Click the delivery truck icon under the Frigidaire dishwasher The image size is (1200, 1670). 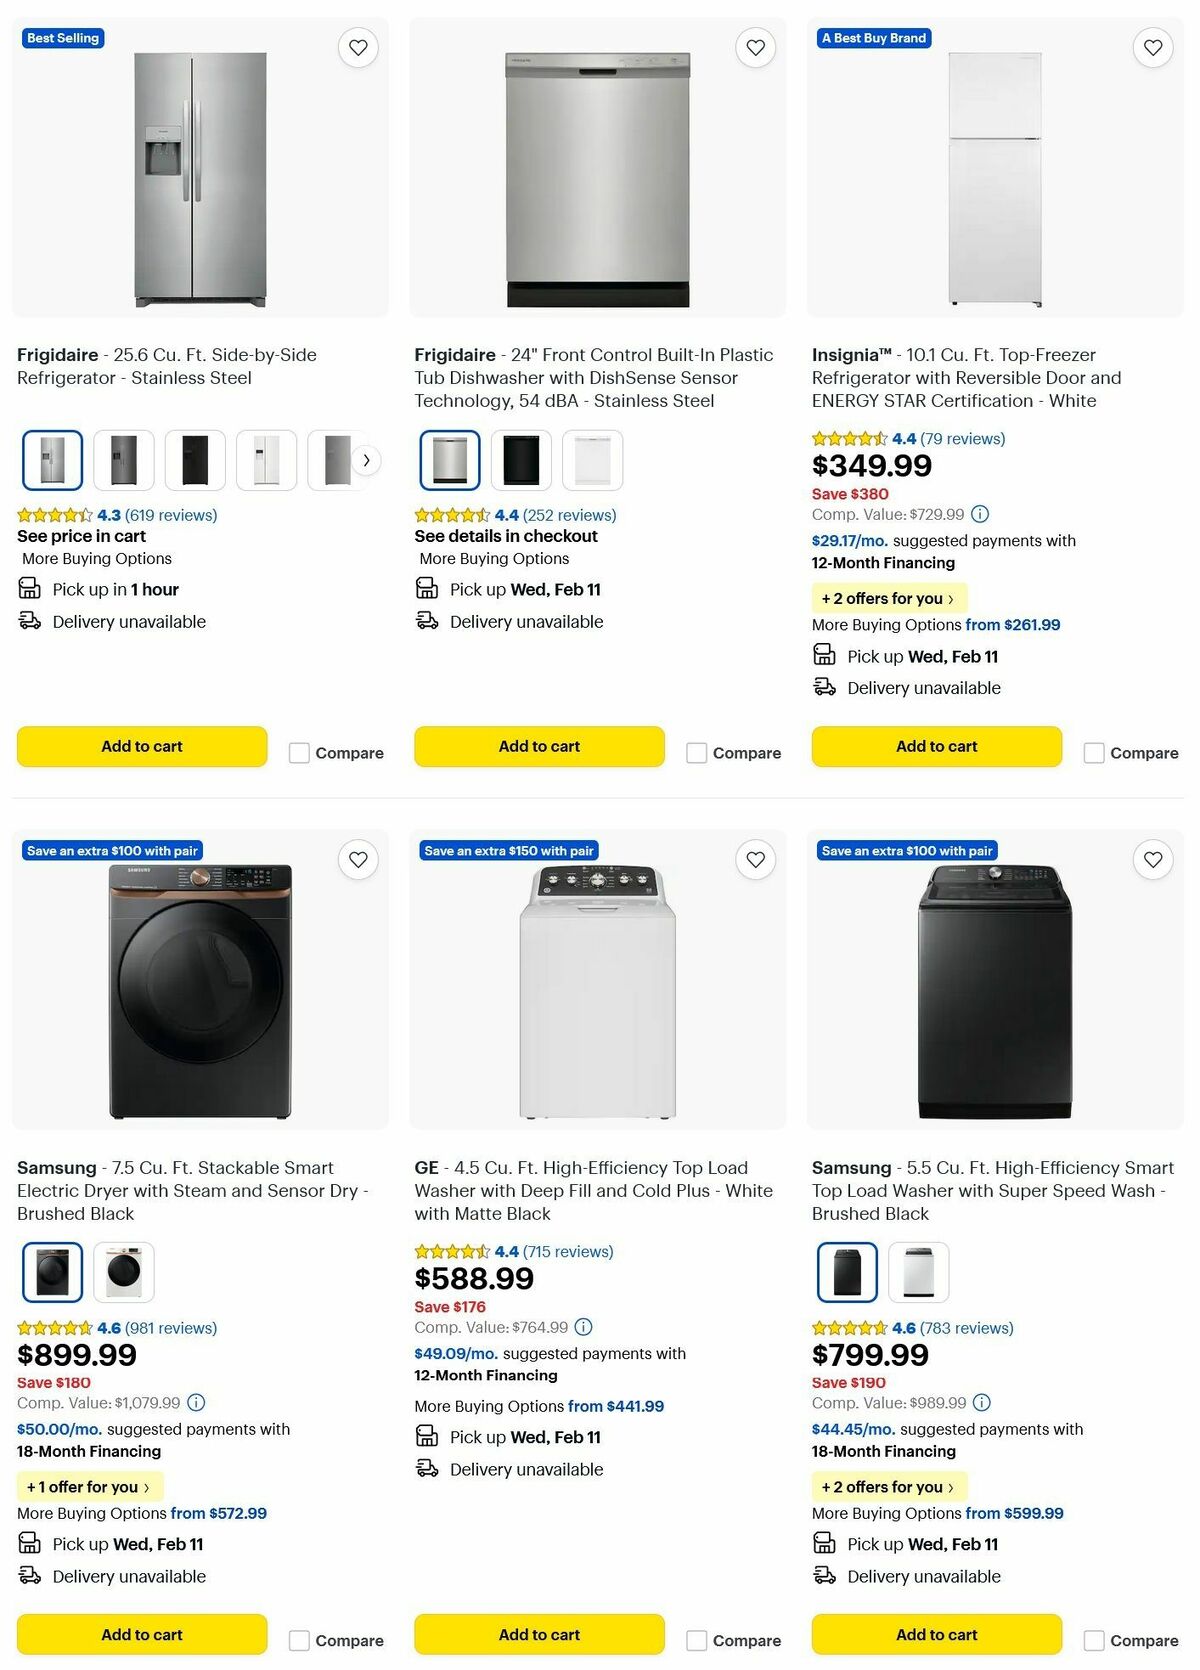click(x=427, y=620)
